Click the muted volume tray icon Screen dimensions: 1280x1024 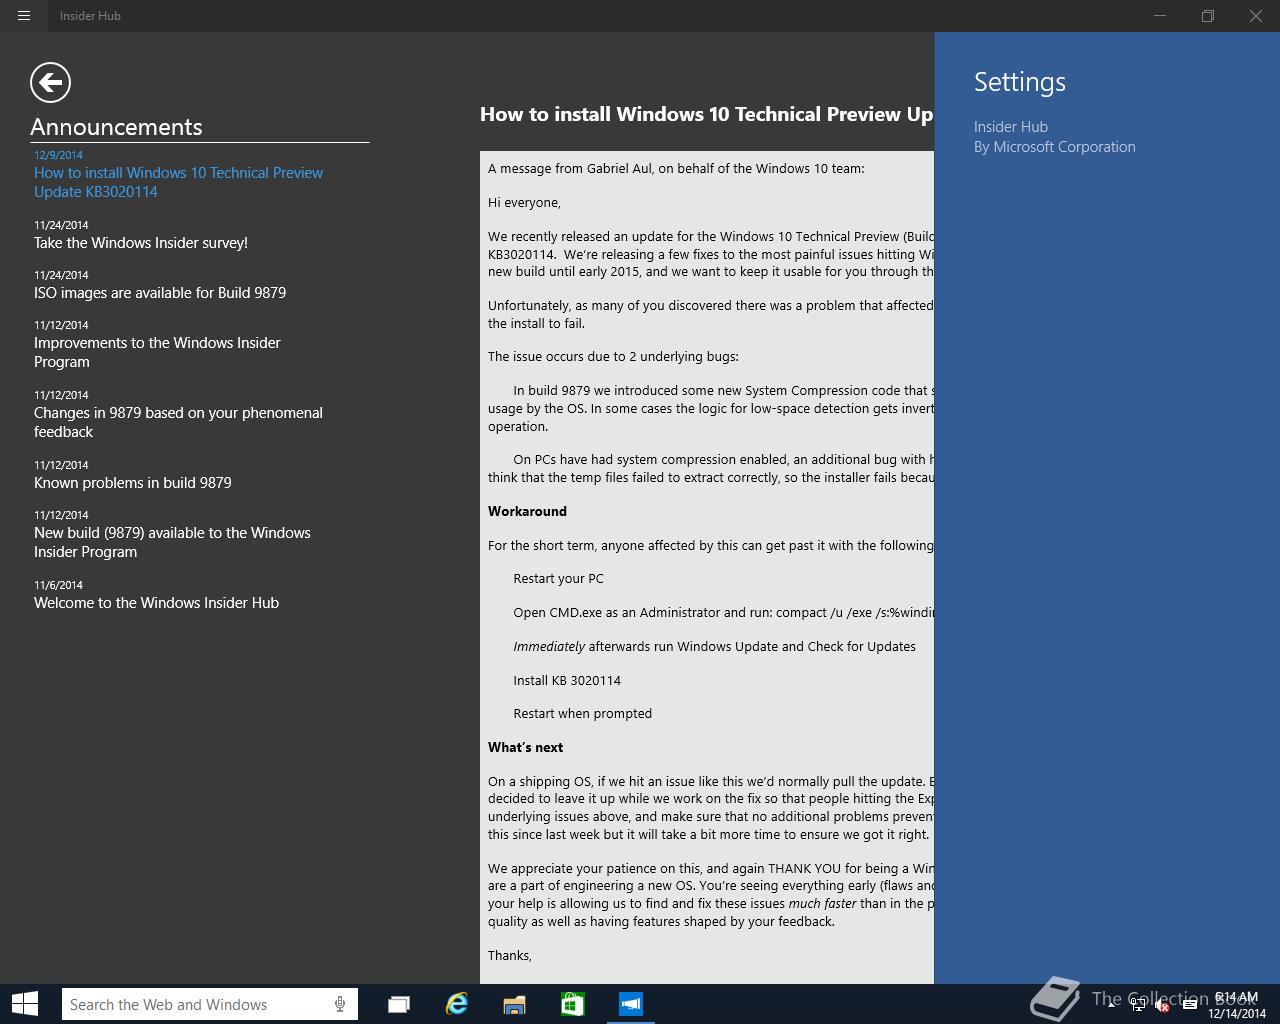point(1163,1005)
